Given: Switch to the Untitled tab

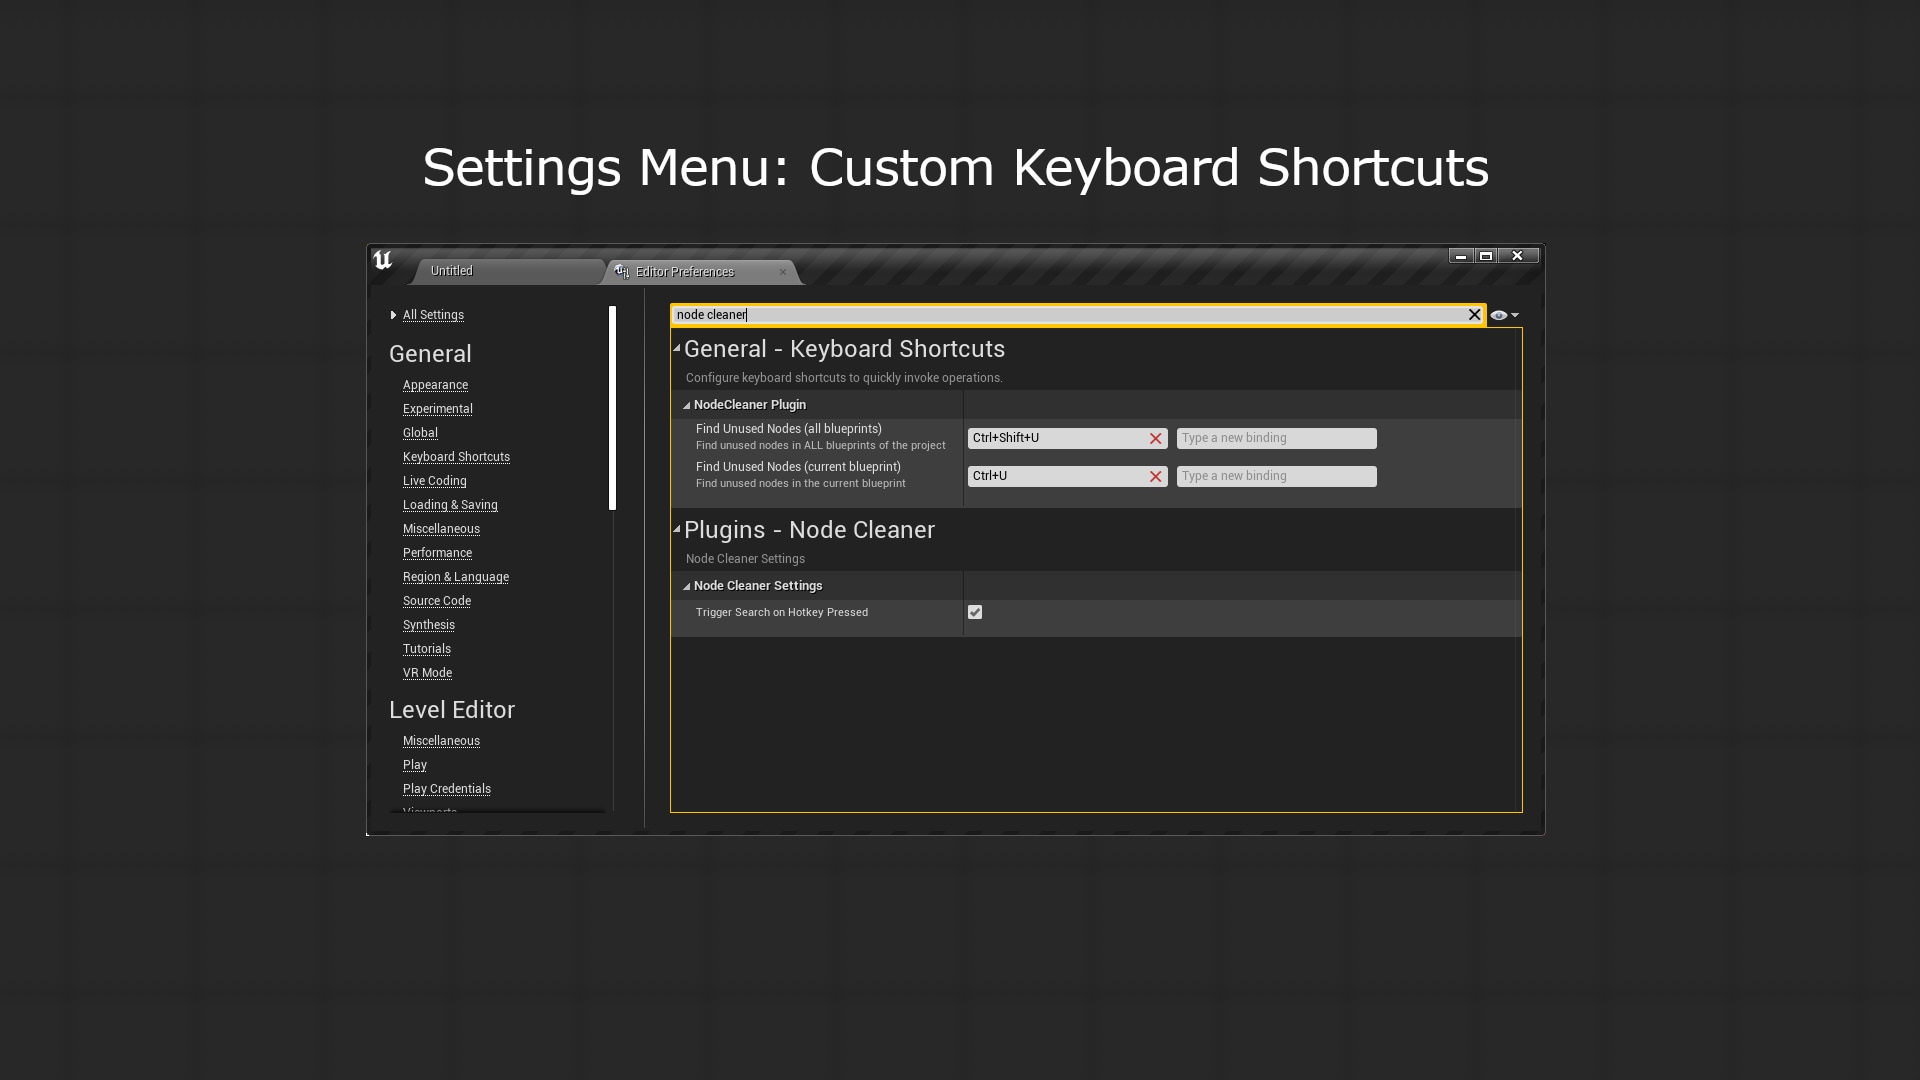Looking at the screenshot, I should (452, 271).
